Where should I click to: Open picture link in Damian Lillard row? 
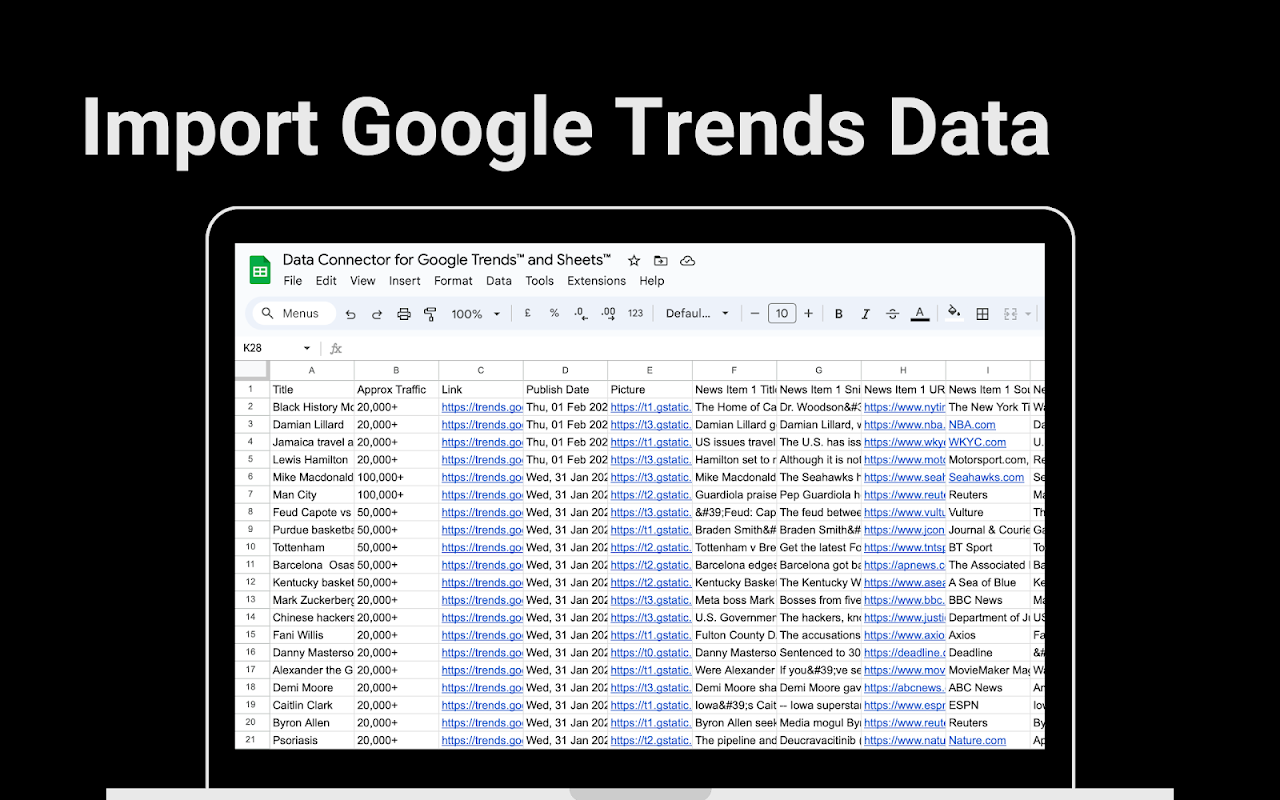[650, 424]
